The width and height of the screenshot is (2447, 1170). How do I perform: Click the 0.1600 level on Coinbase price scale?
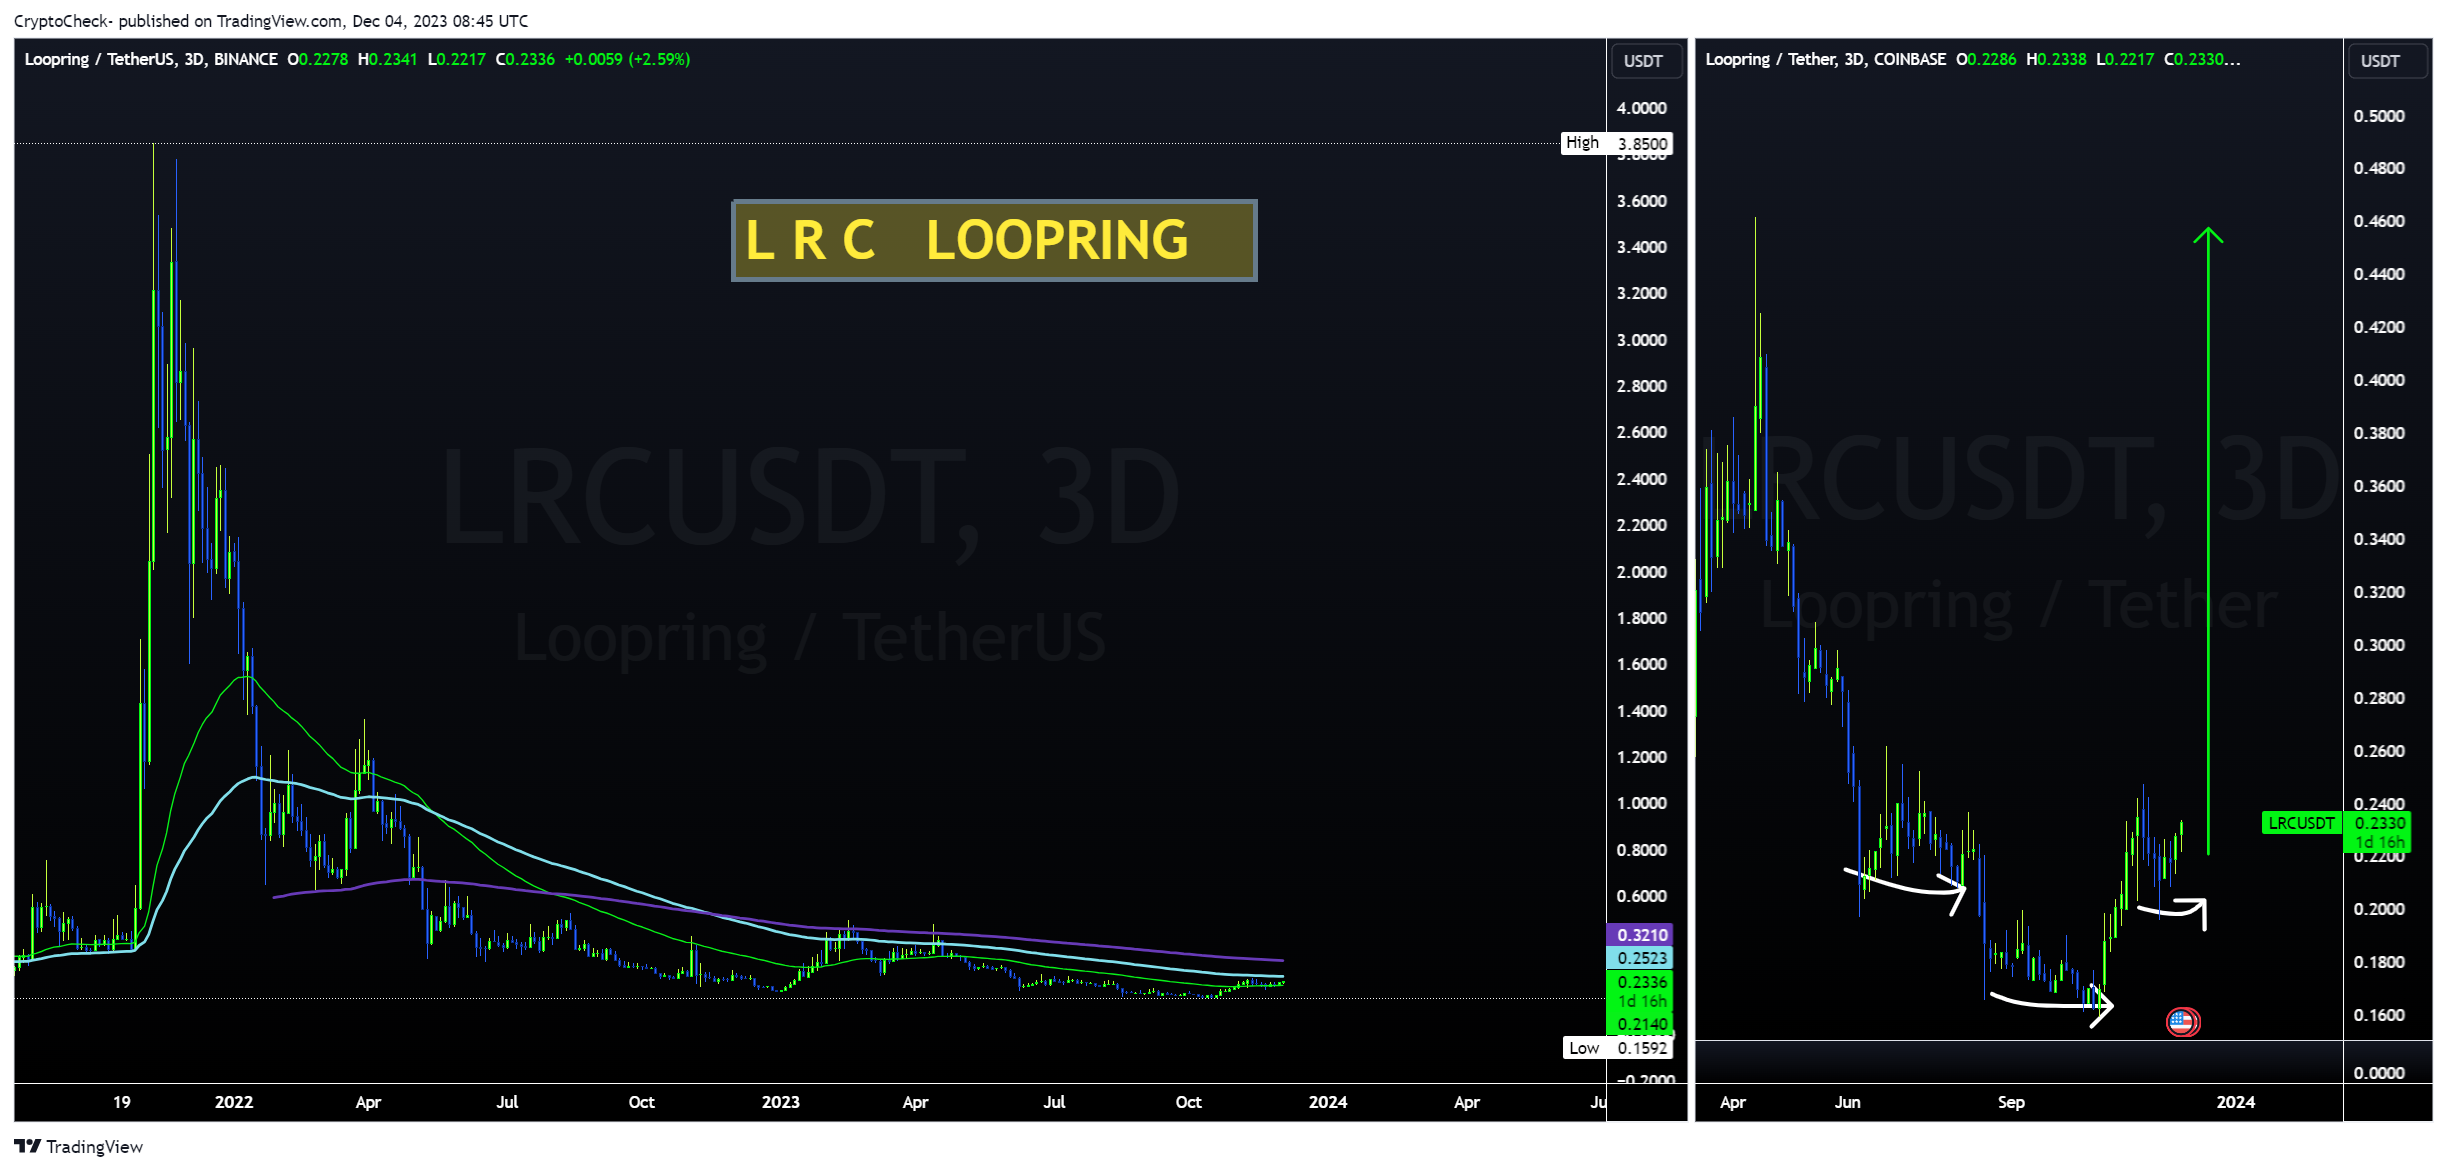pyautogui.click(x=2378, y=1015)
